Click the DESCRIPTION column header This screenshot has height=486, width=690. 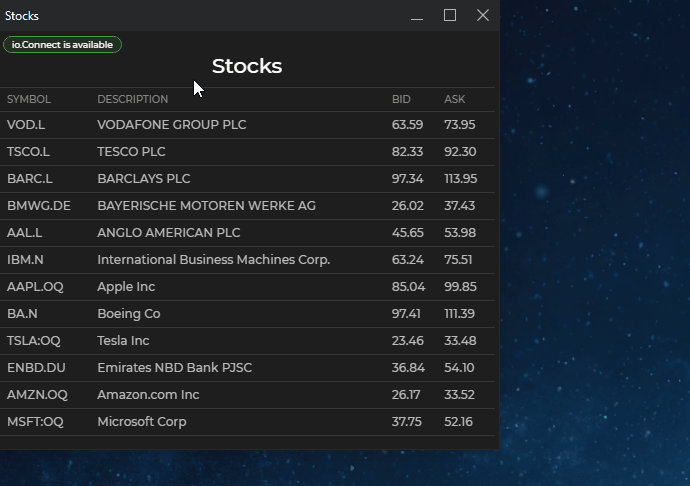coord(132,99)
